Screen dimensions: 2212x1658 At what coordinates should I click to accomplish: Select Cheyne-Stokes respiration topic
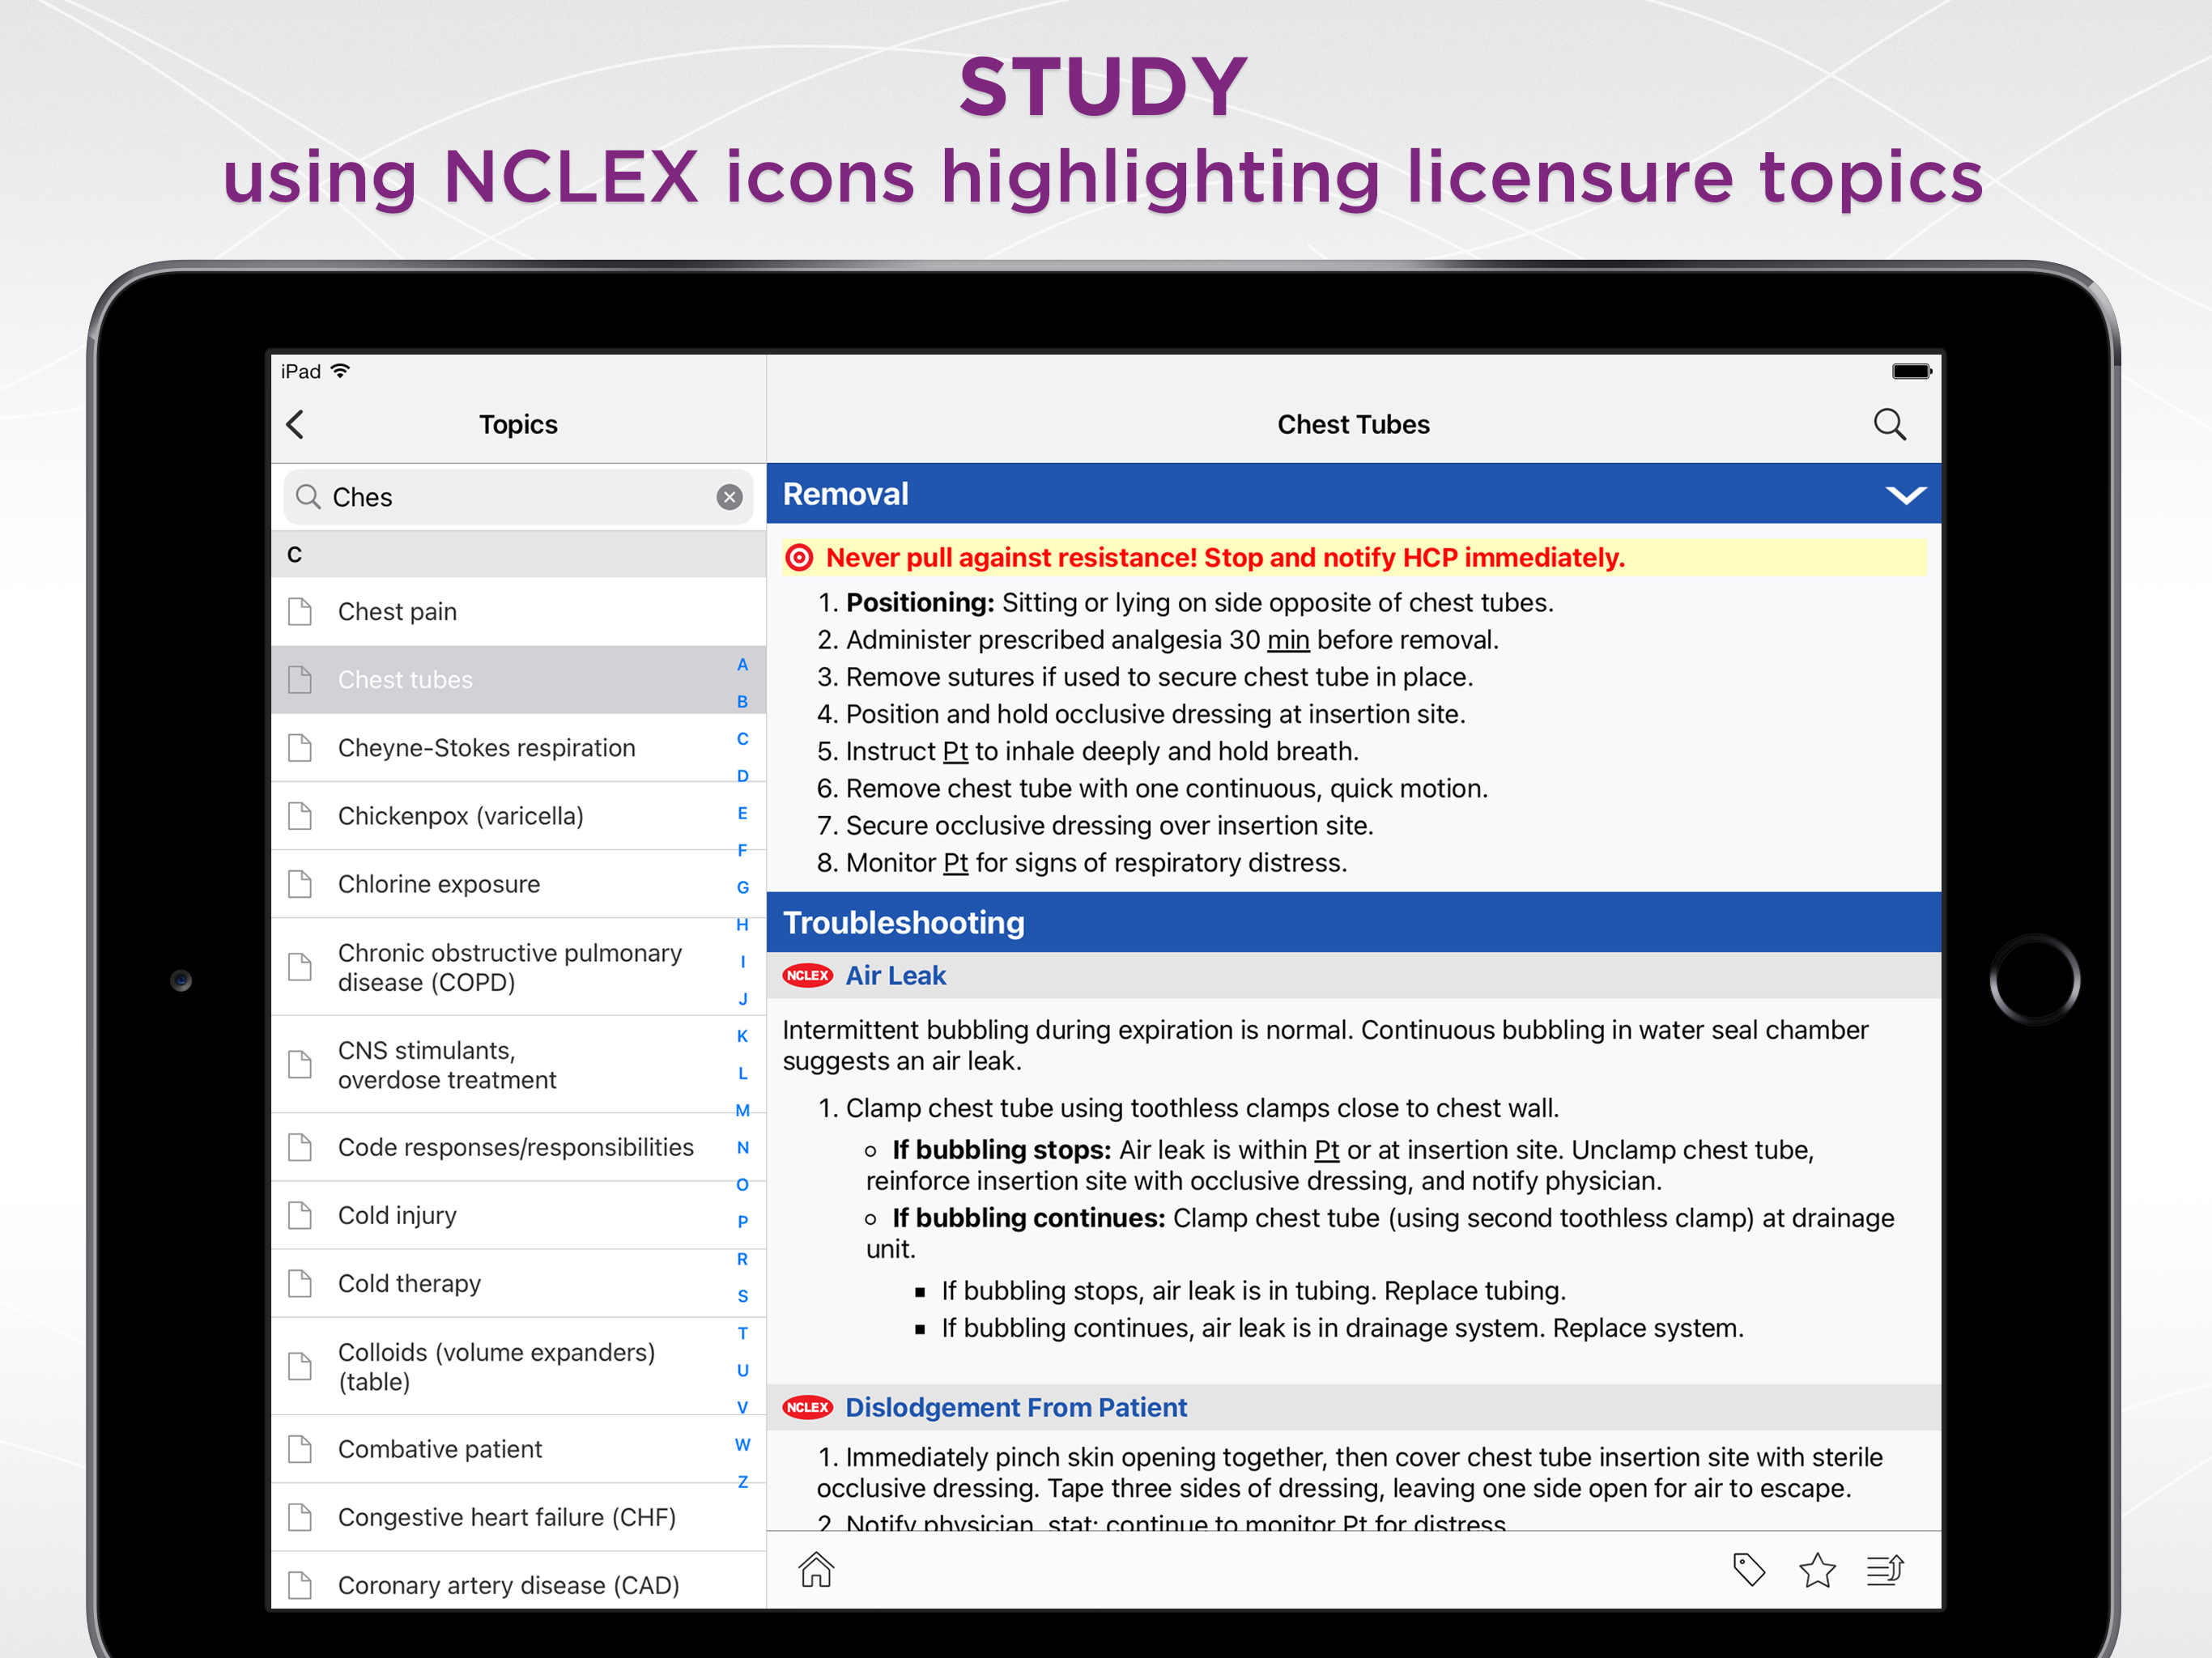518,747
